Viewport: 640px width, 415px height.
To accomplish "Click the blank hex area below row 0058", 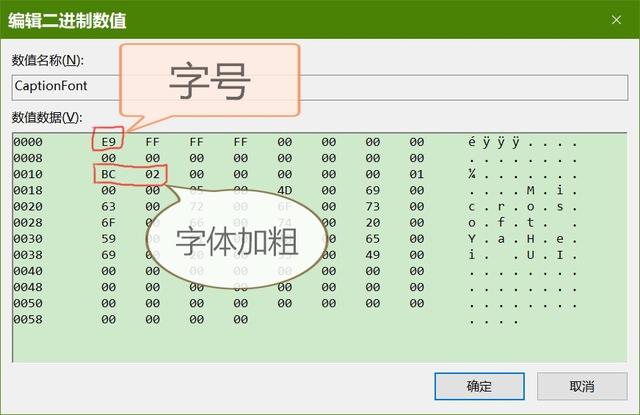I will click(x=320, y=344).
